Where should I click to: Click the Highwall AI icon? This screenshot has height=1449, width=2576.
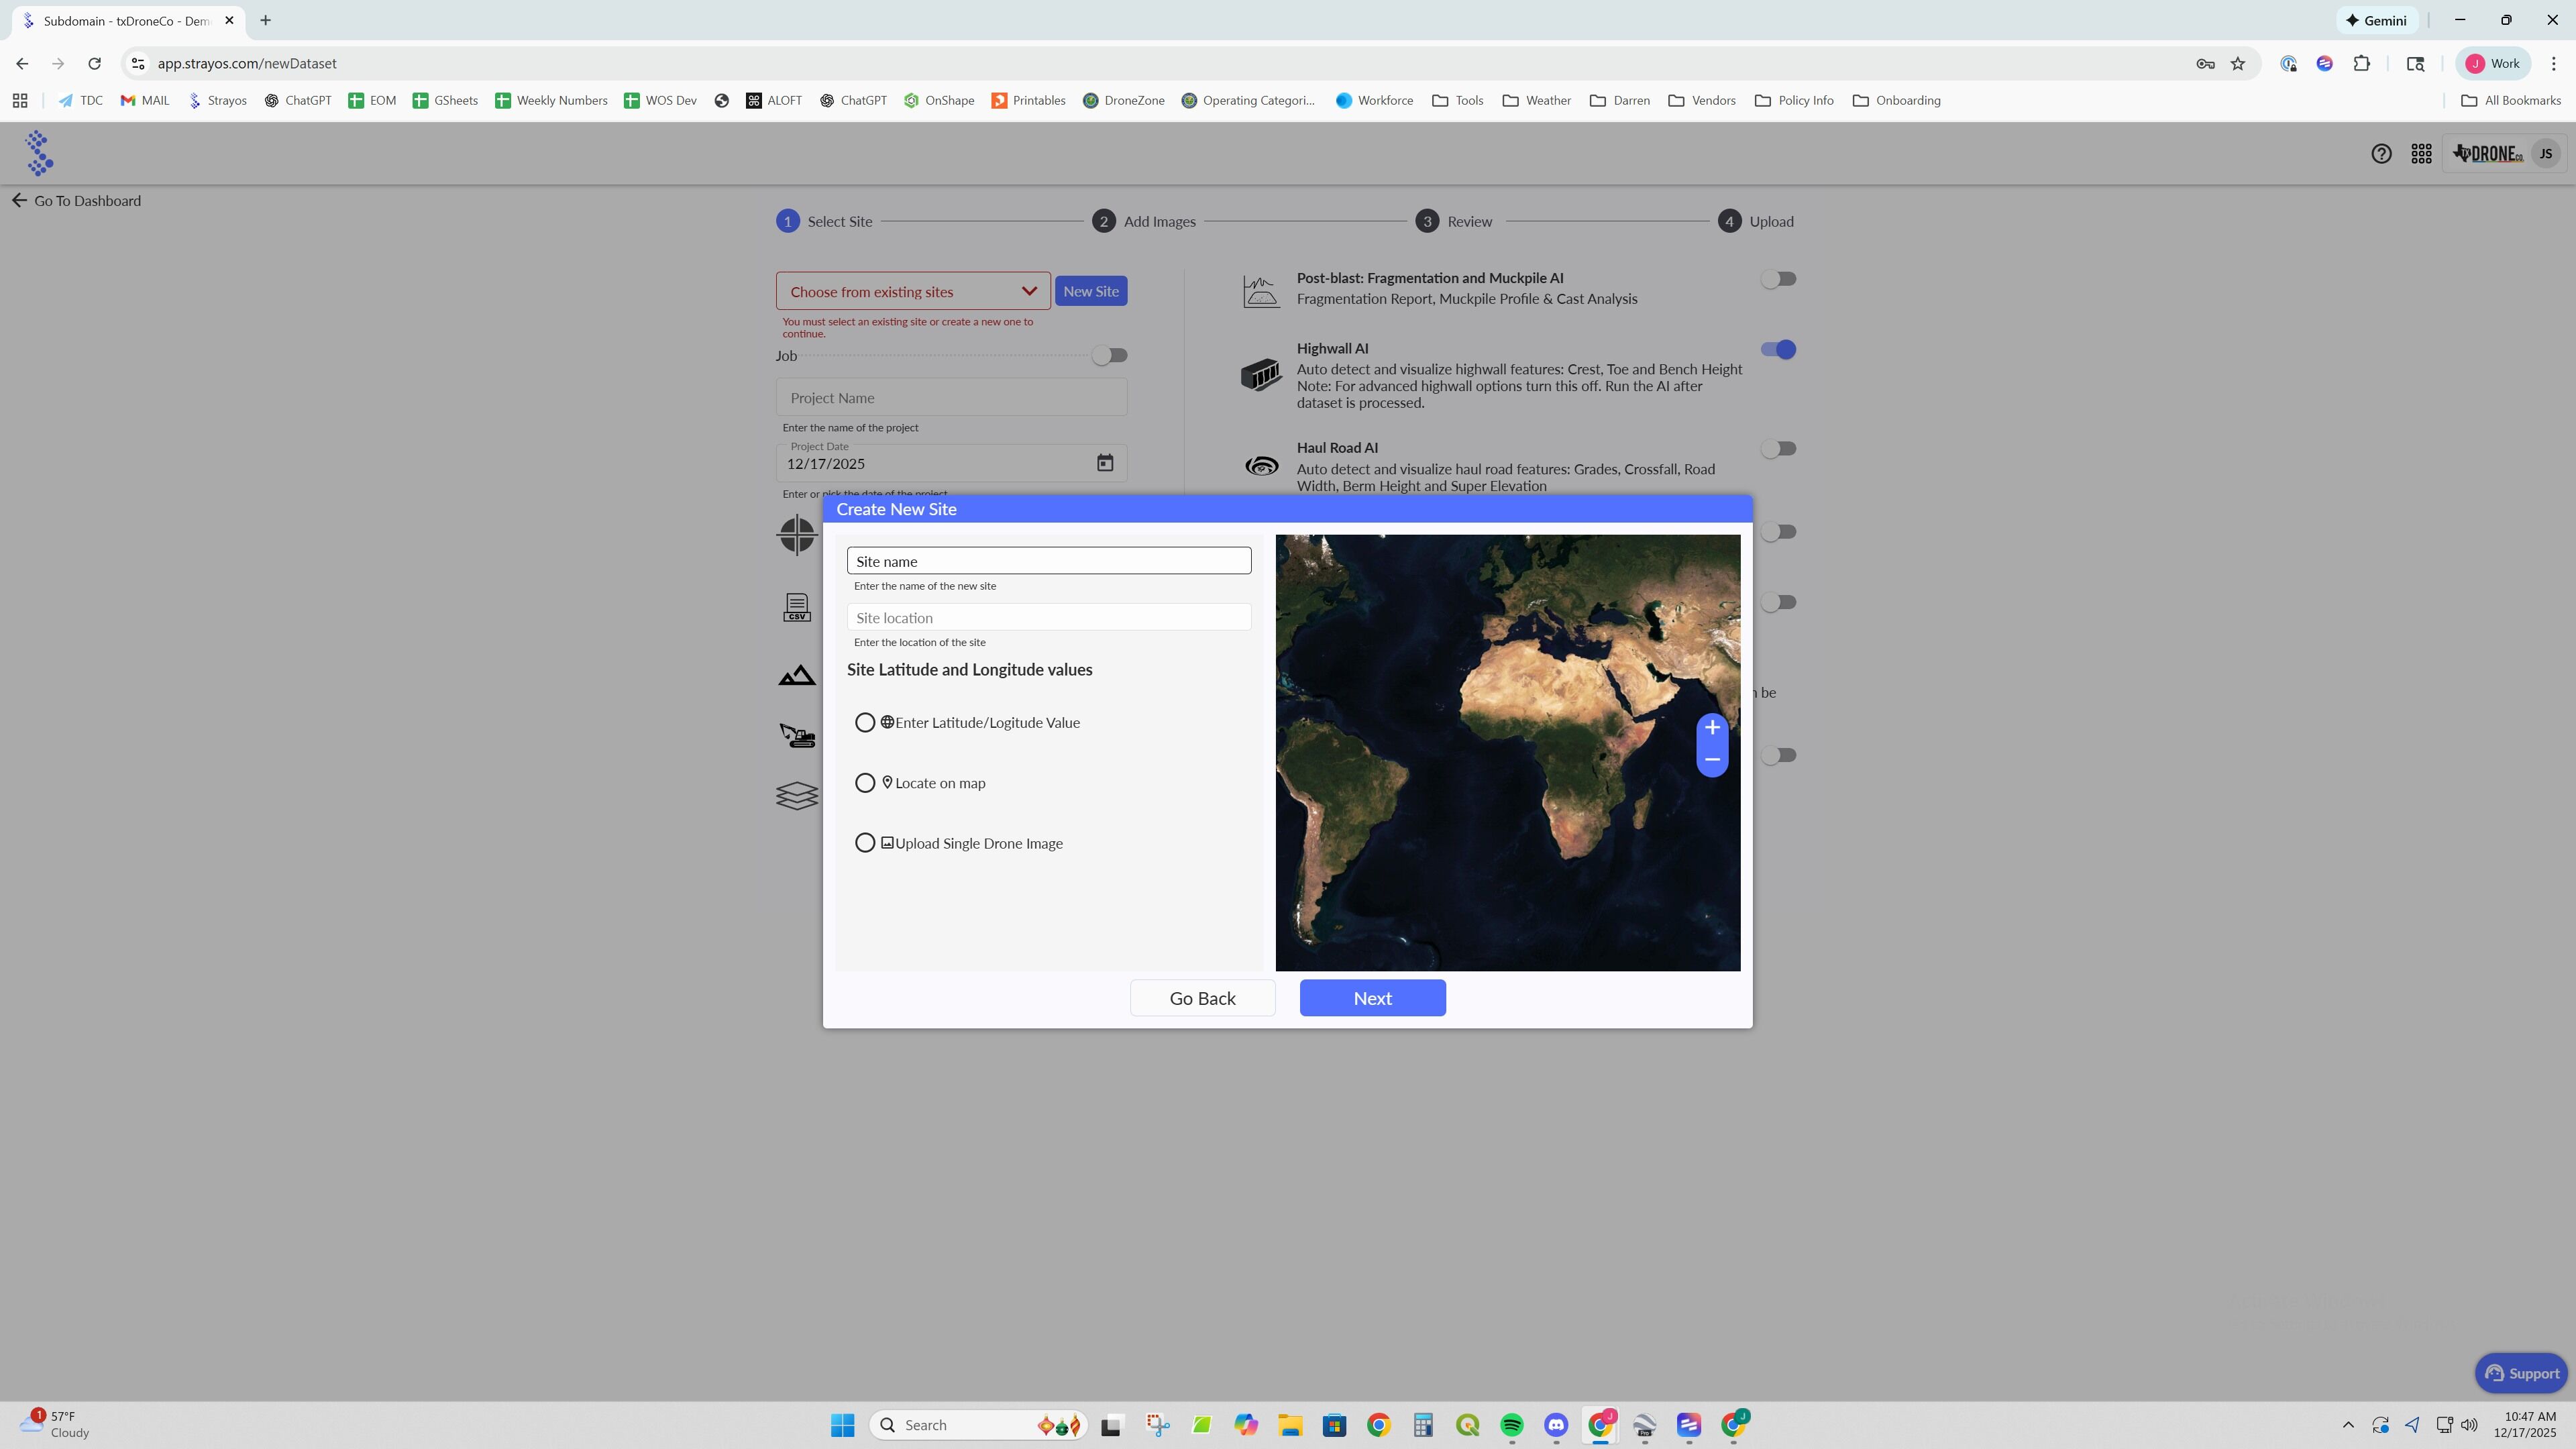click(1261, 375)
